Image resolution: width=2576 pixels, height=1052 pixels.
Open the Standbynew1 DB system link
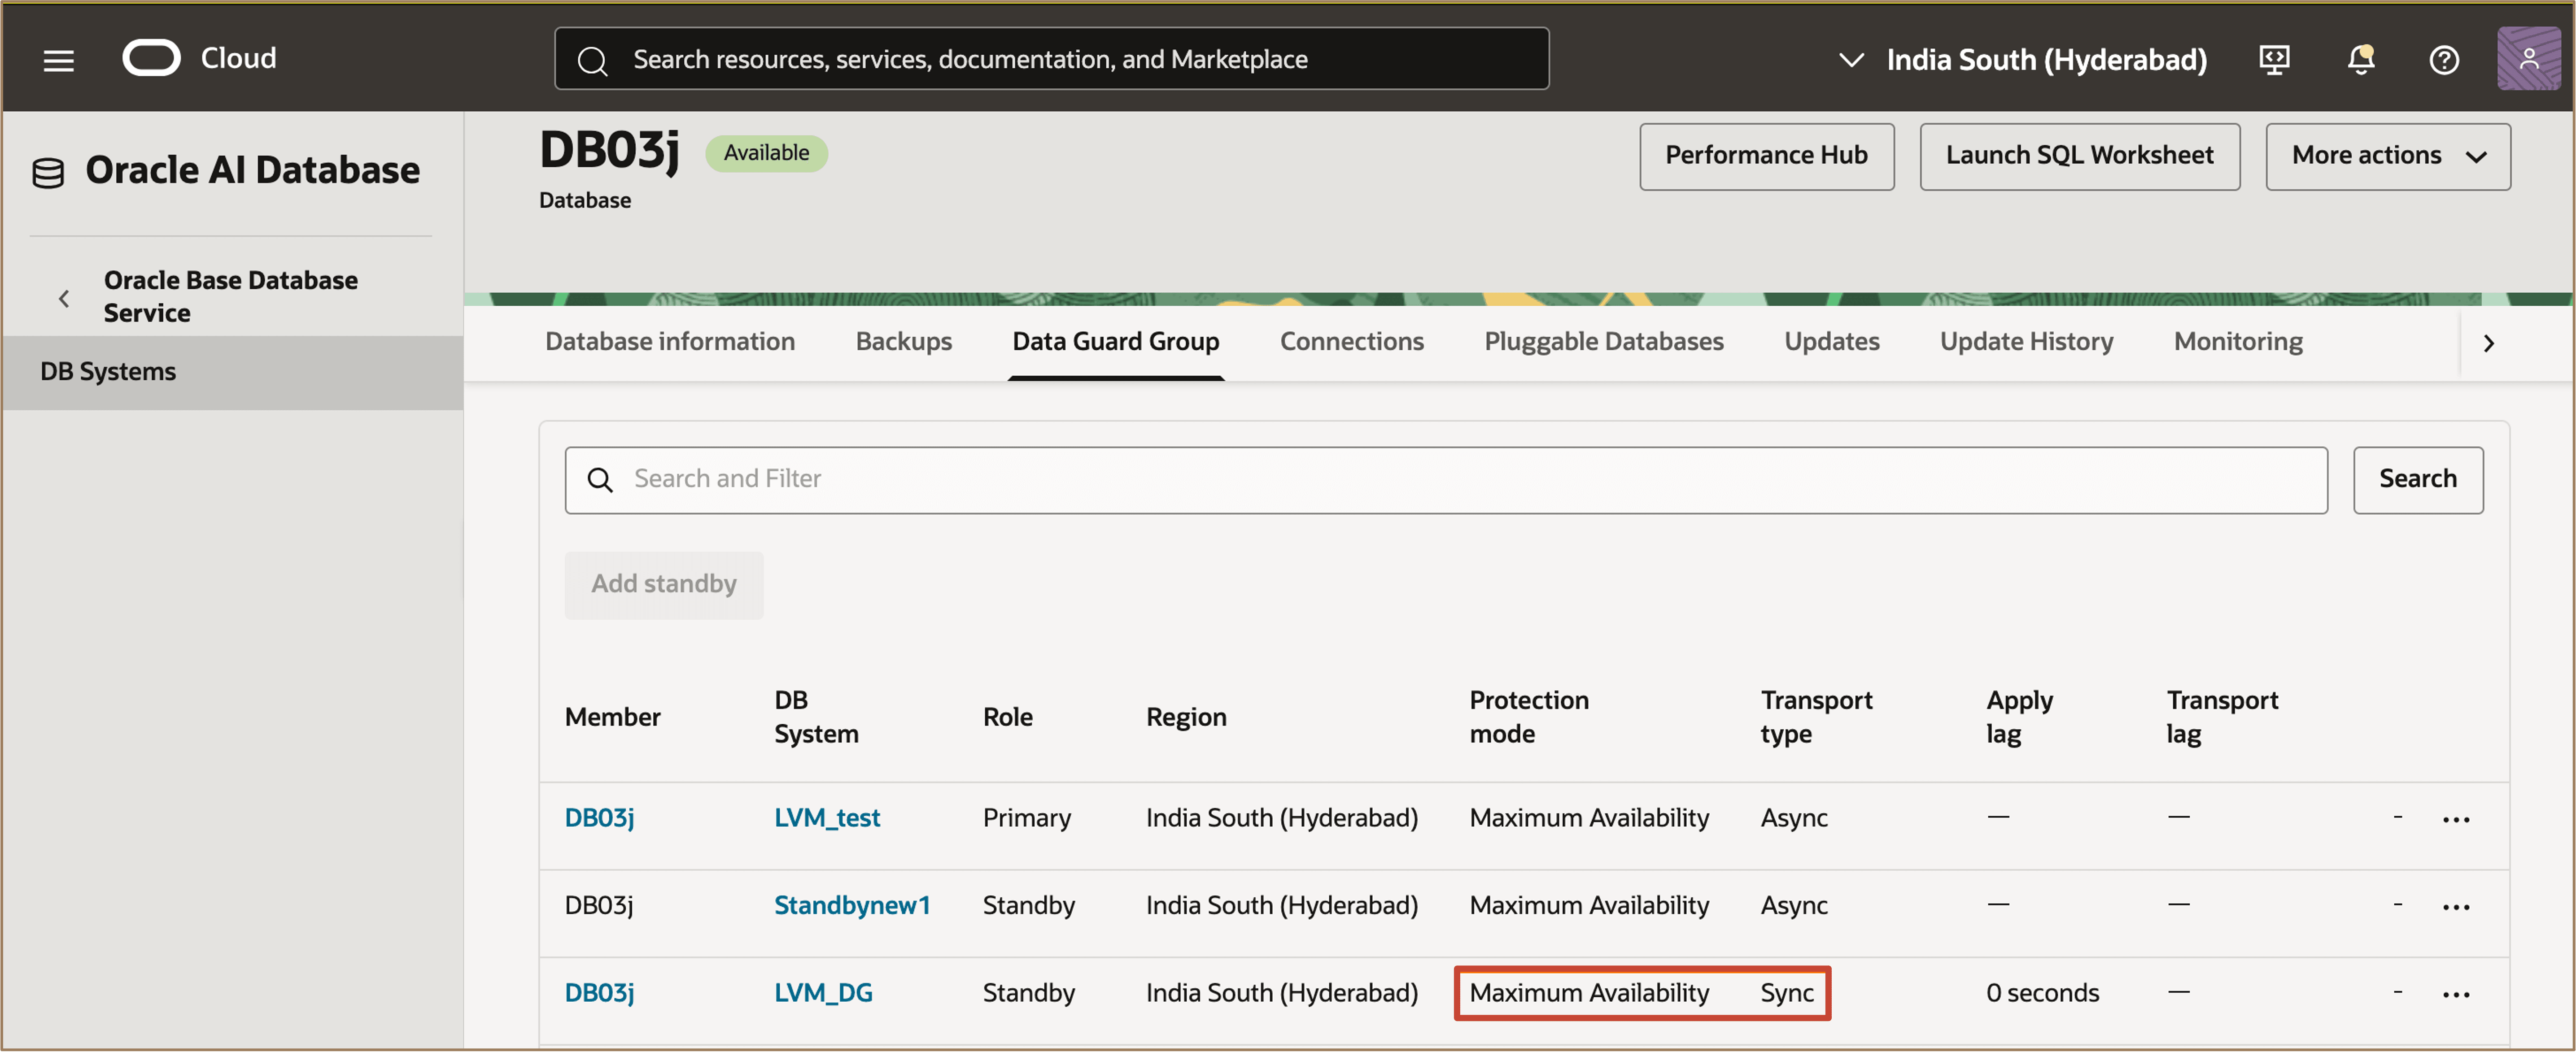point(851,905)
